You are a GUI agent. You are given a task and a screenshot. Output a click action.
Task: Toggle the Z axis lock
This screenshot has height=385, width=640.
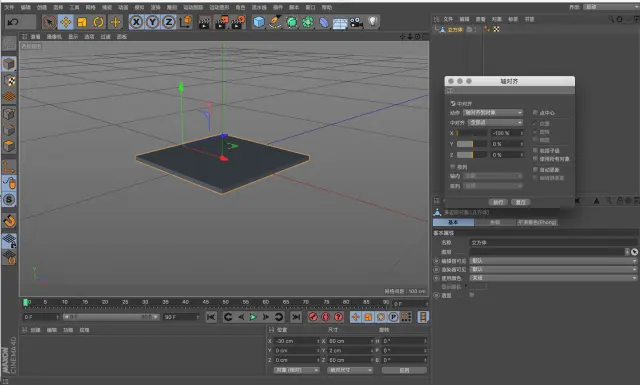coord(169,22)
